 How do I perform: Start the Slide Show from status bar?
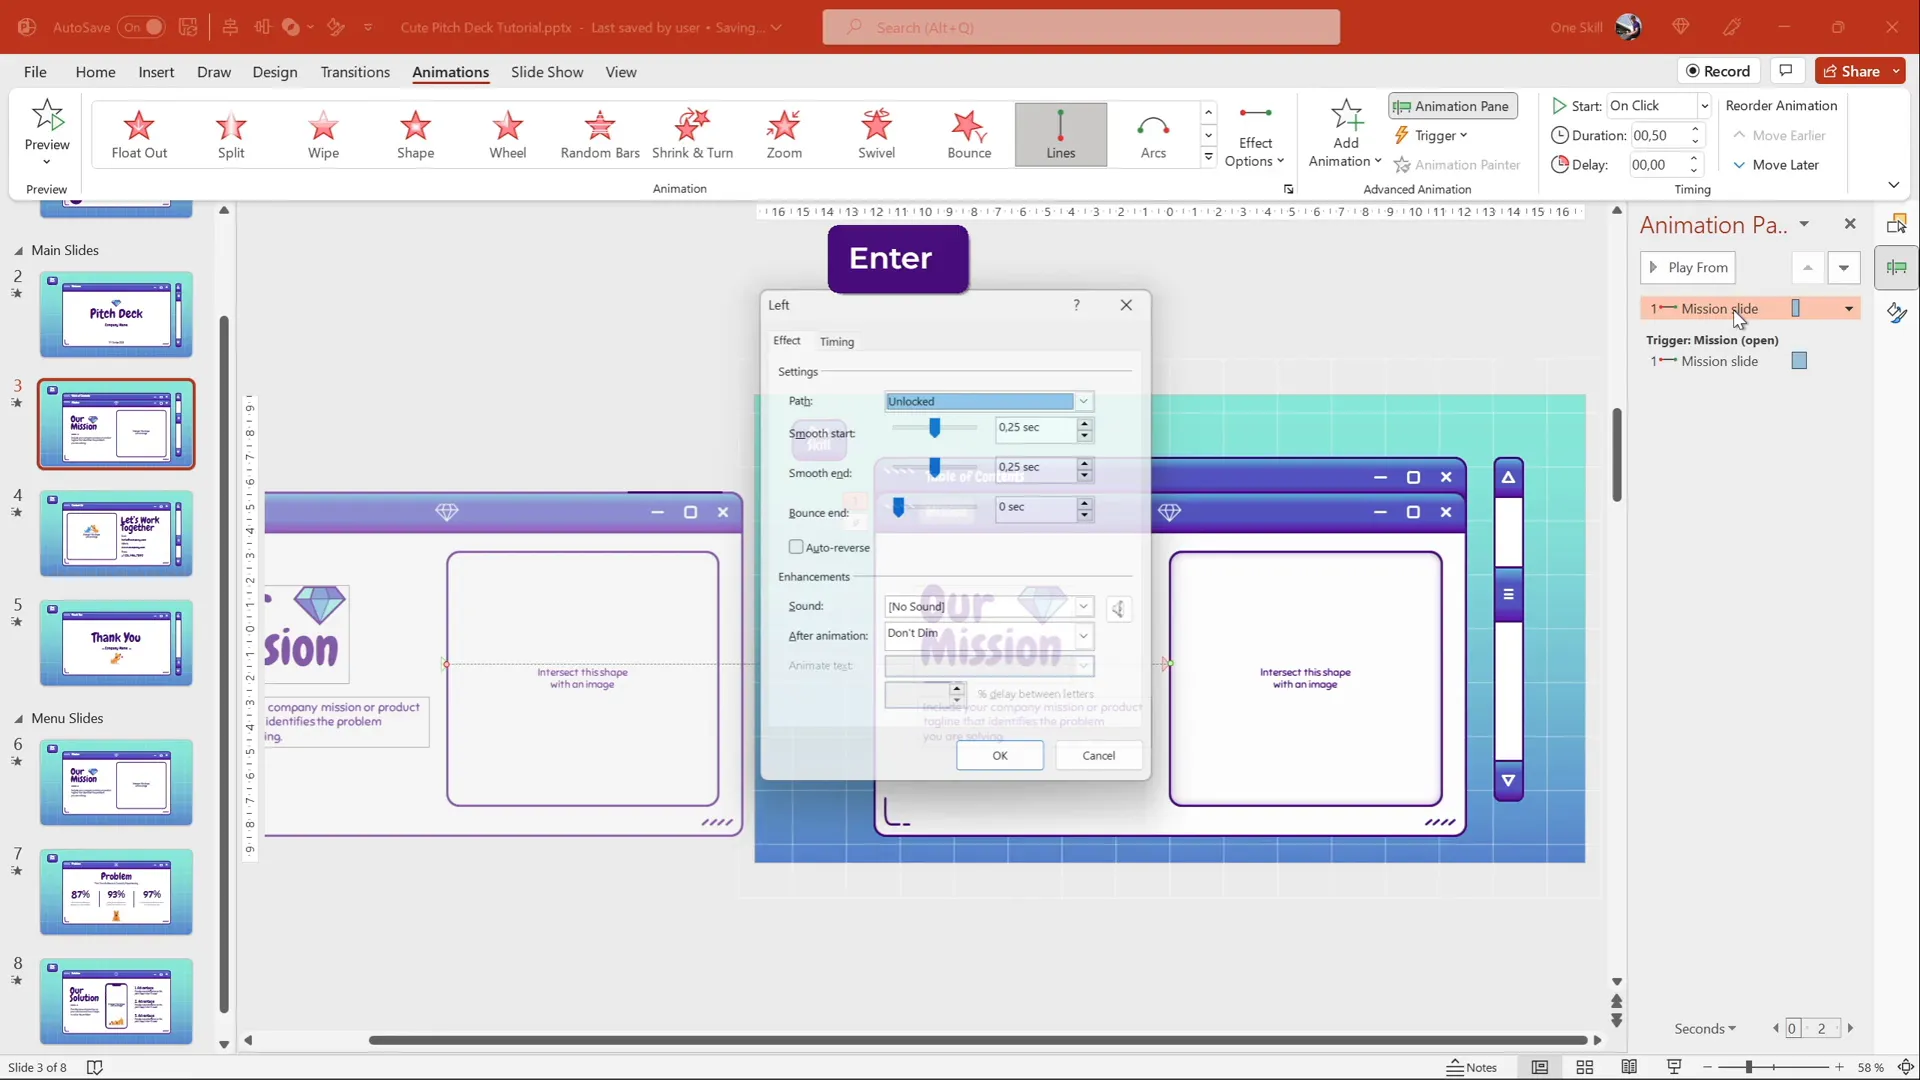pyautogui.click(x=1674, y=1067)
